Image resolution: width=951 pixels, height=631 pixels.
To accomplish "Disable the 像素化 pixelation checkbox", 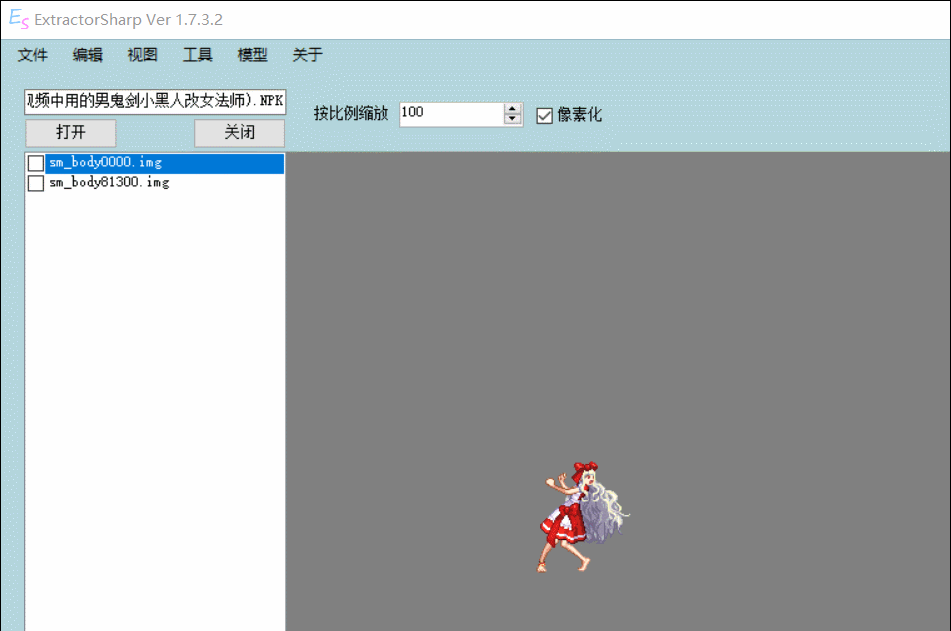I will click(x=544, y=116).
